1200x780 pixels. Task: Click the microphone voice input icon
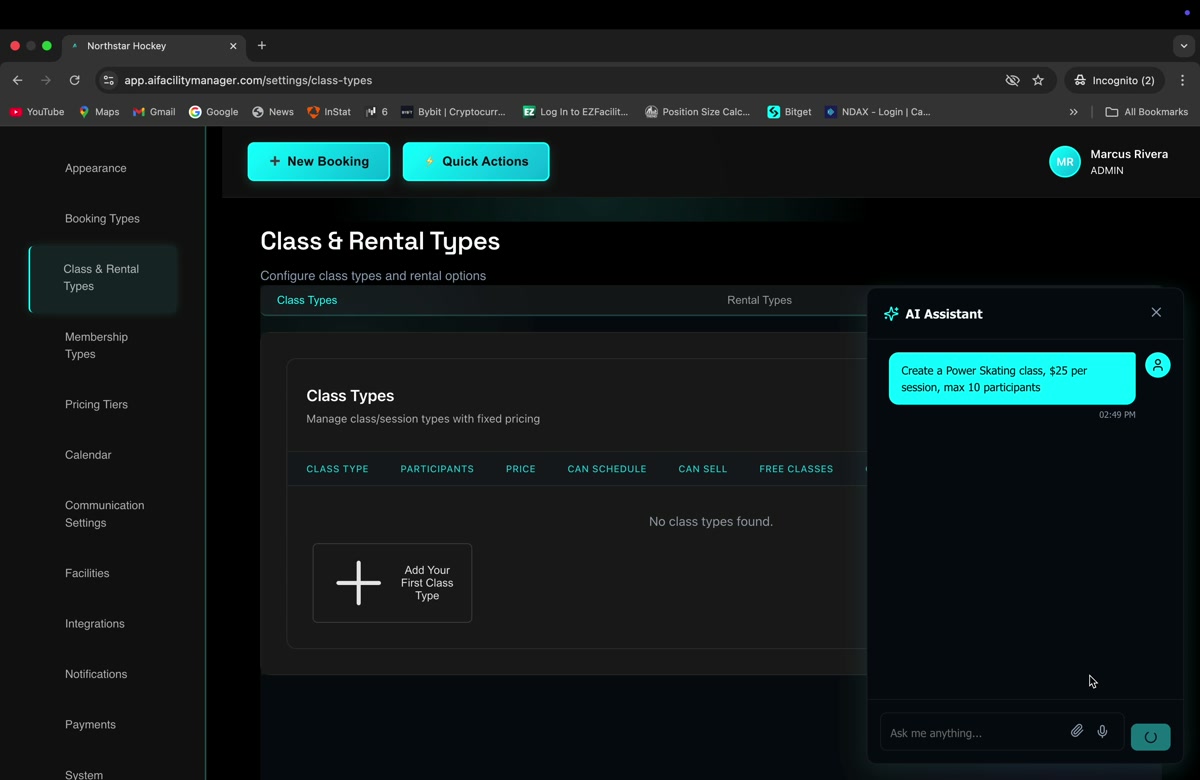1102,732
